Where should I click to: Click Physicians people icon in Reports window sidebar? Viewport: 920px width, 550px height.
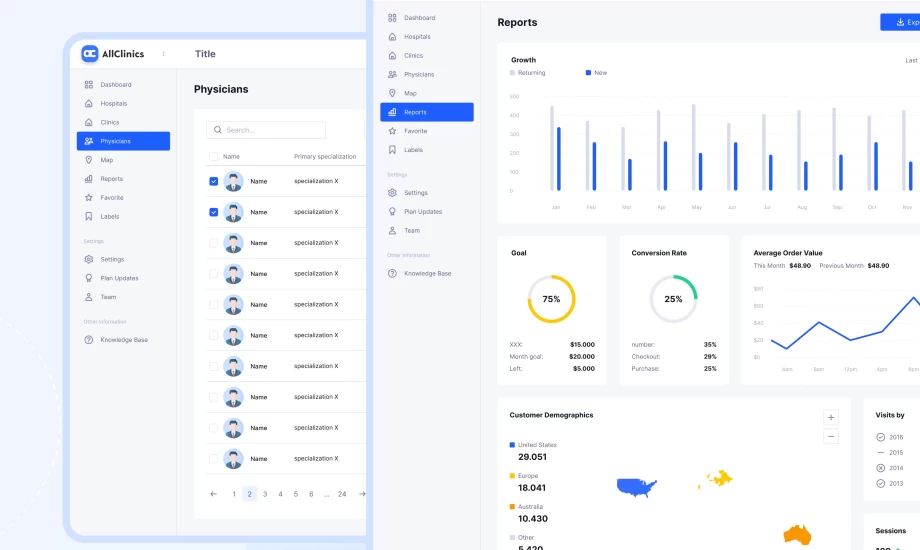(x=393, y=74)
